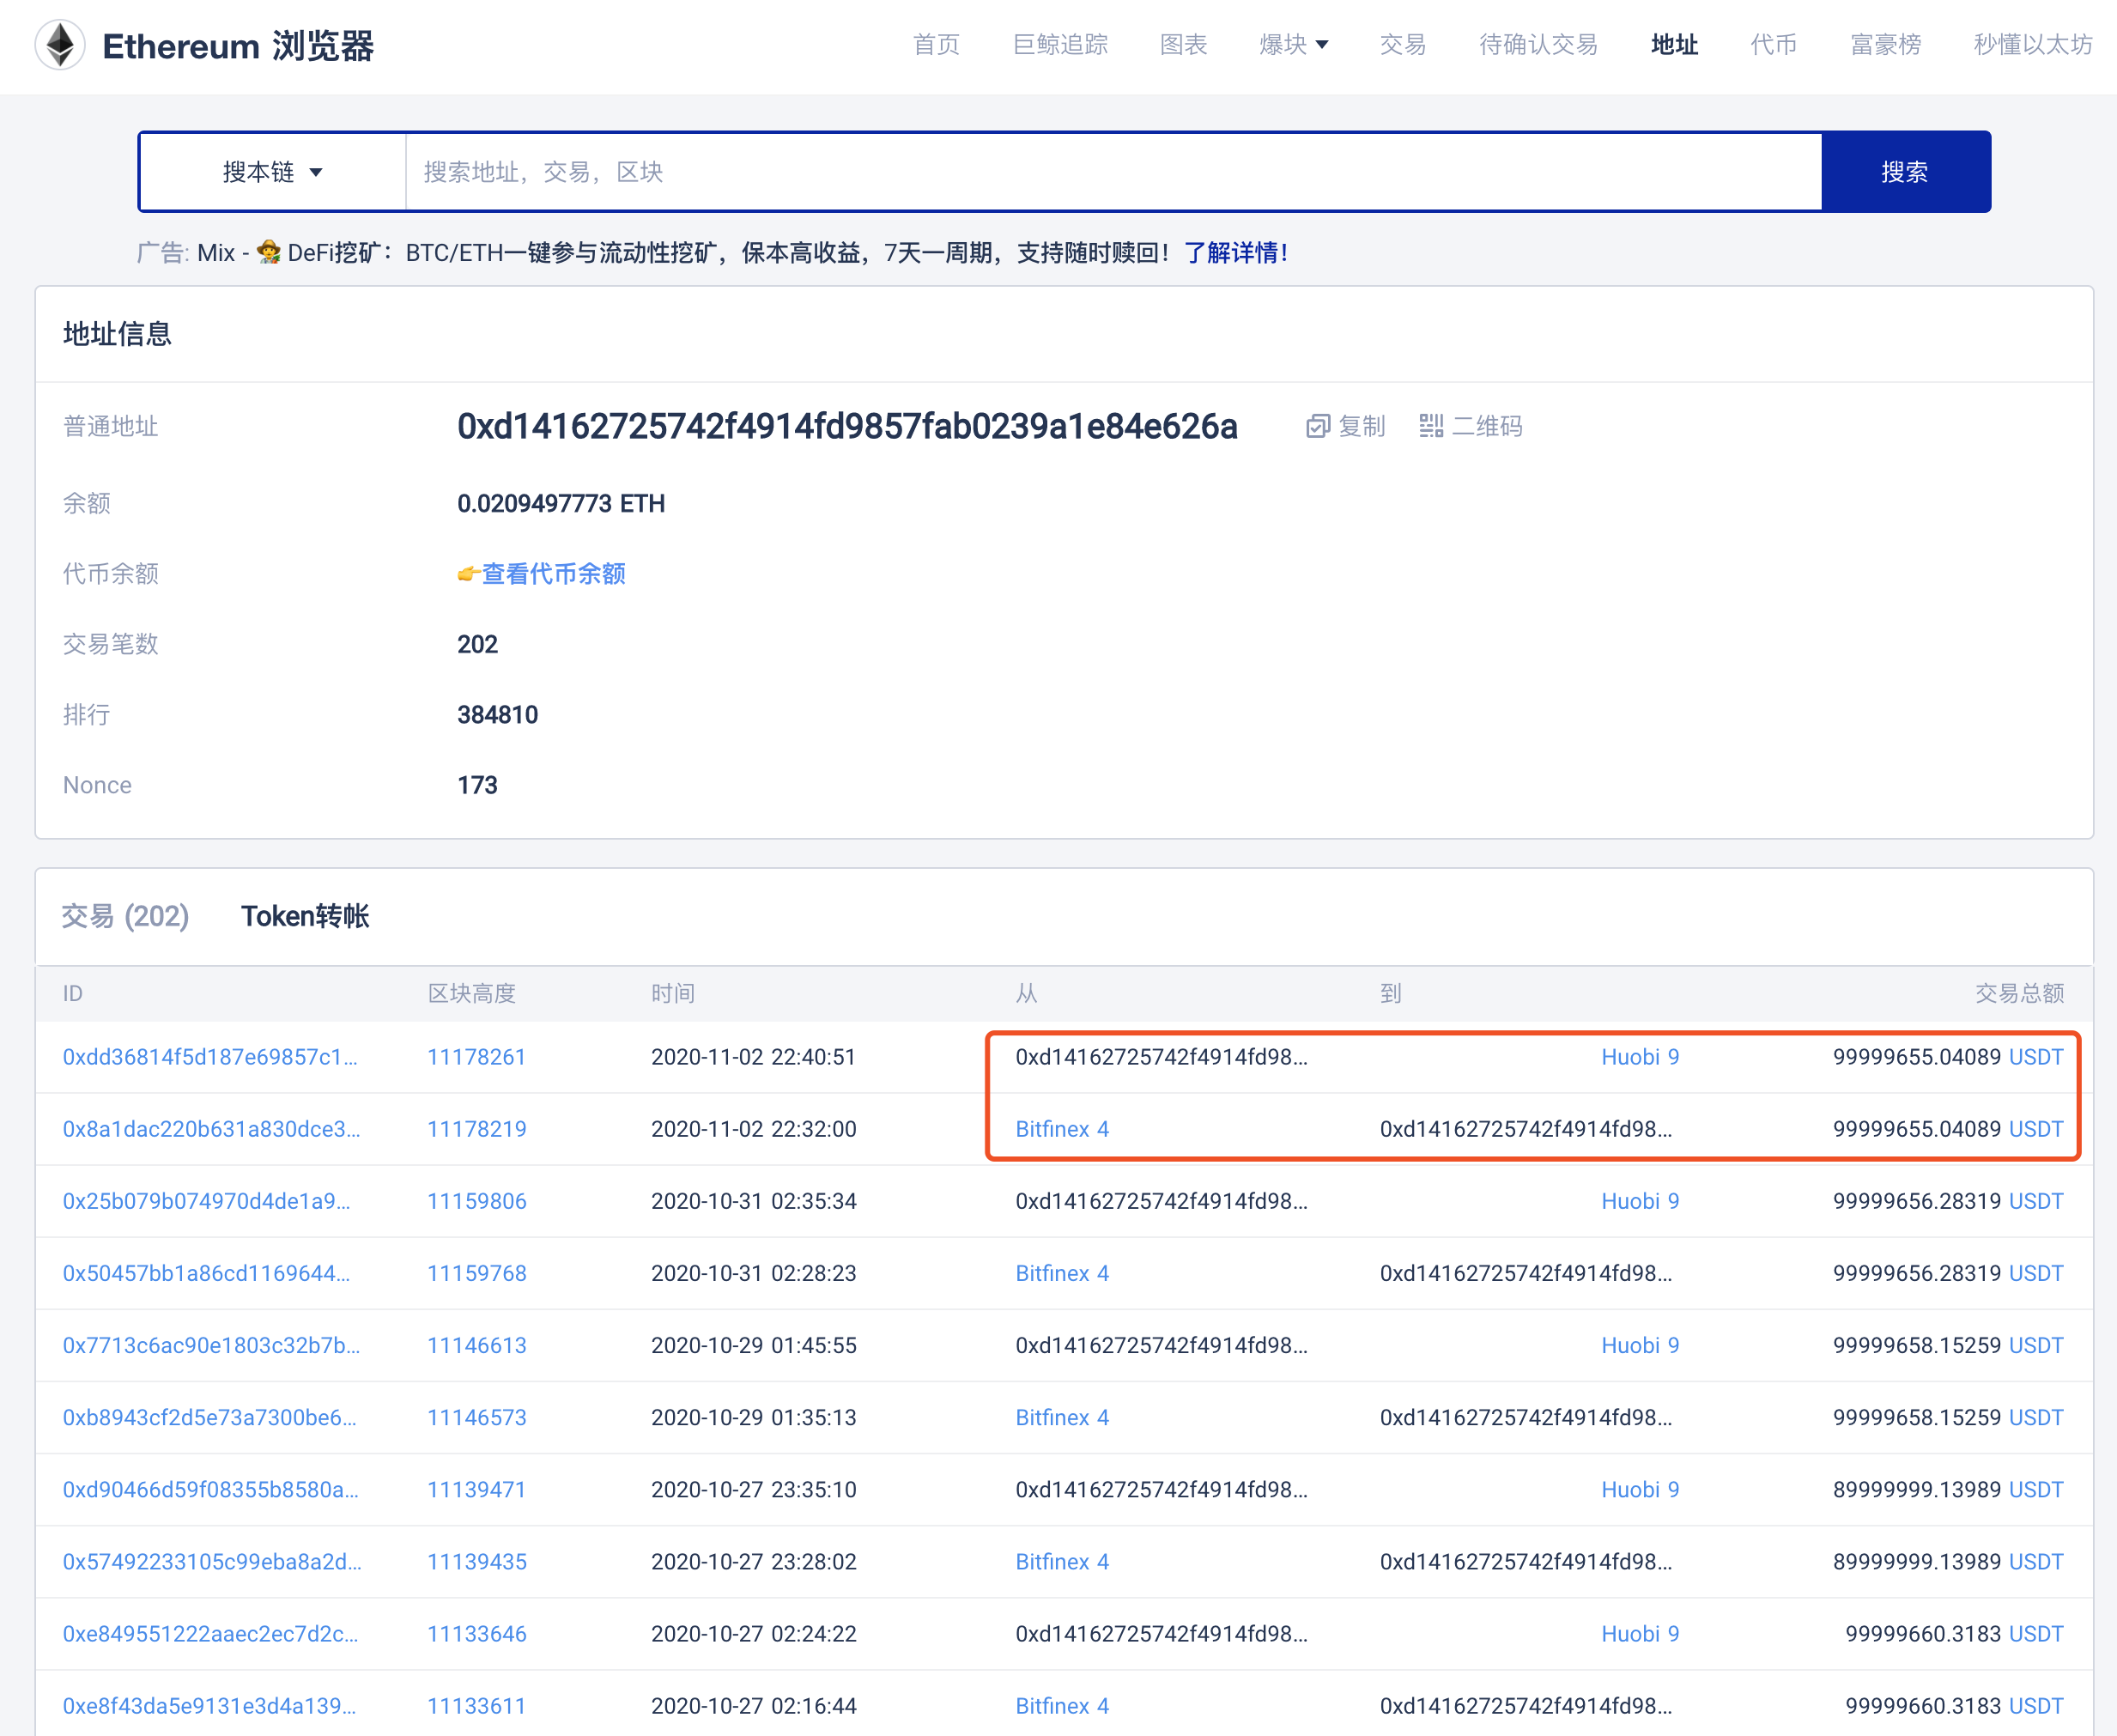Viewport: 2117px width, 1736px height.
Task: Open block 11159806
Action: 476,1201
